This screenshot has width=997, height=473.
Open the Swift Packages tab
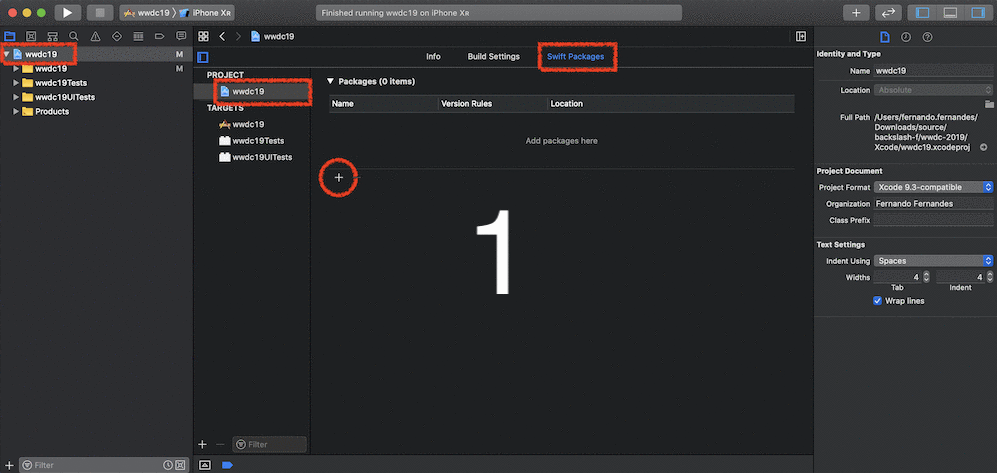click(575, 57)
